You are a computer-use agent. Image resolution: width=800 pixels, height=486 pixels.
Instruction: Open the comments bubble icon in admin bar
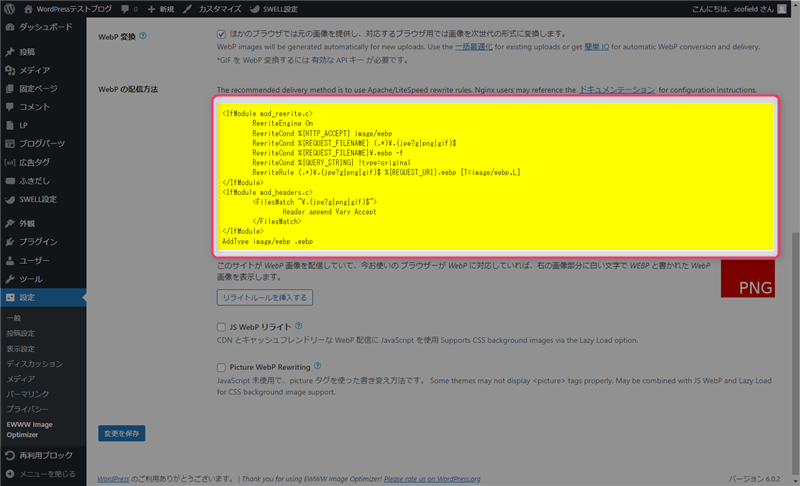[125, 9]
